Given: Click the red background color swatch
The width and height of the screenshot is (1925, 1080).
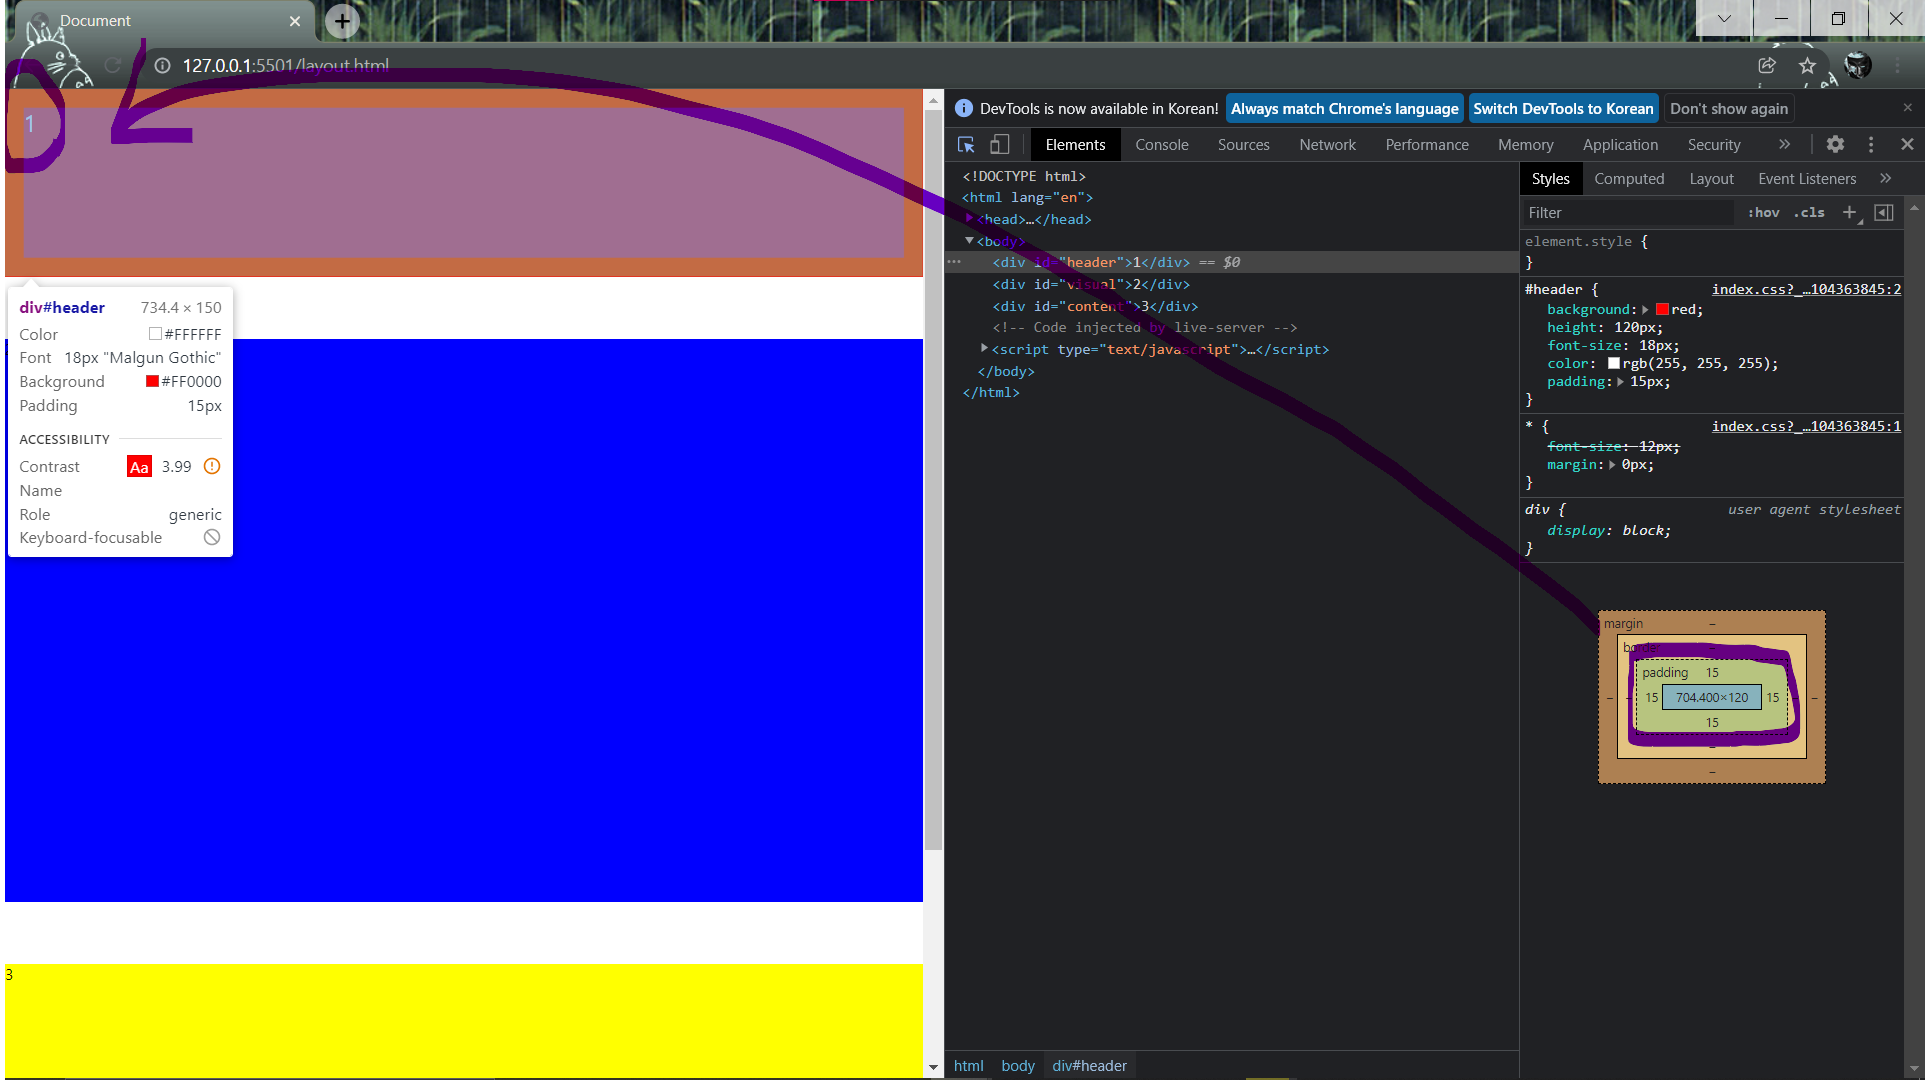Looking at the screenshot, I should (x=1662, y=310).
